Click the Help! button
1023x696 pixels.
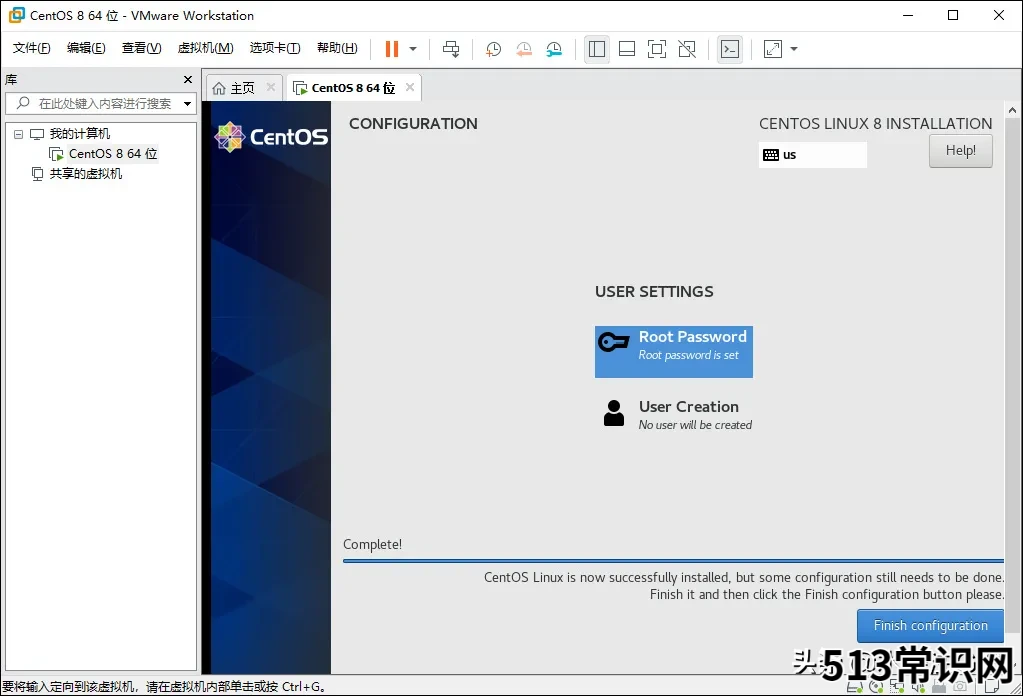[x=960, y=151]
